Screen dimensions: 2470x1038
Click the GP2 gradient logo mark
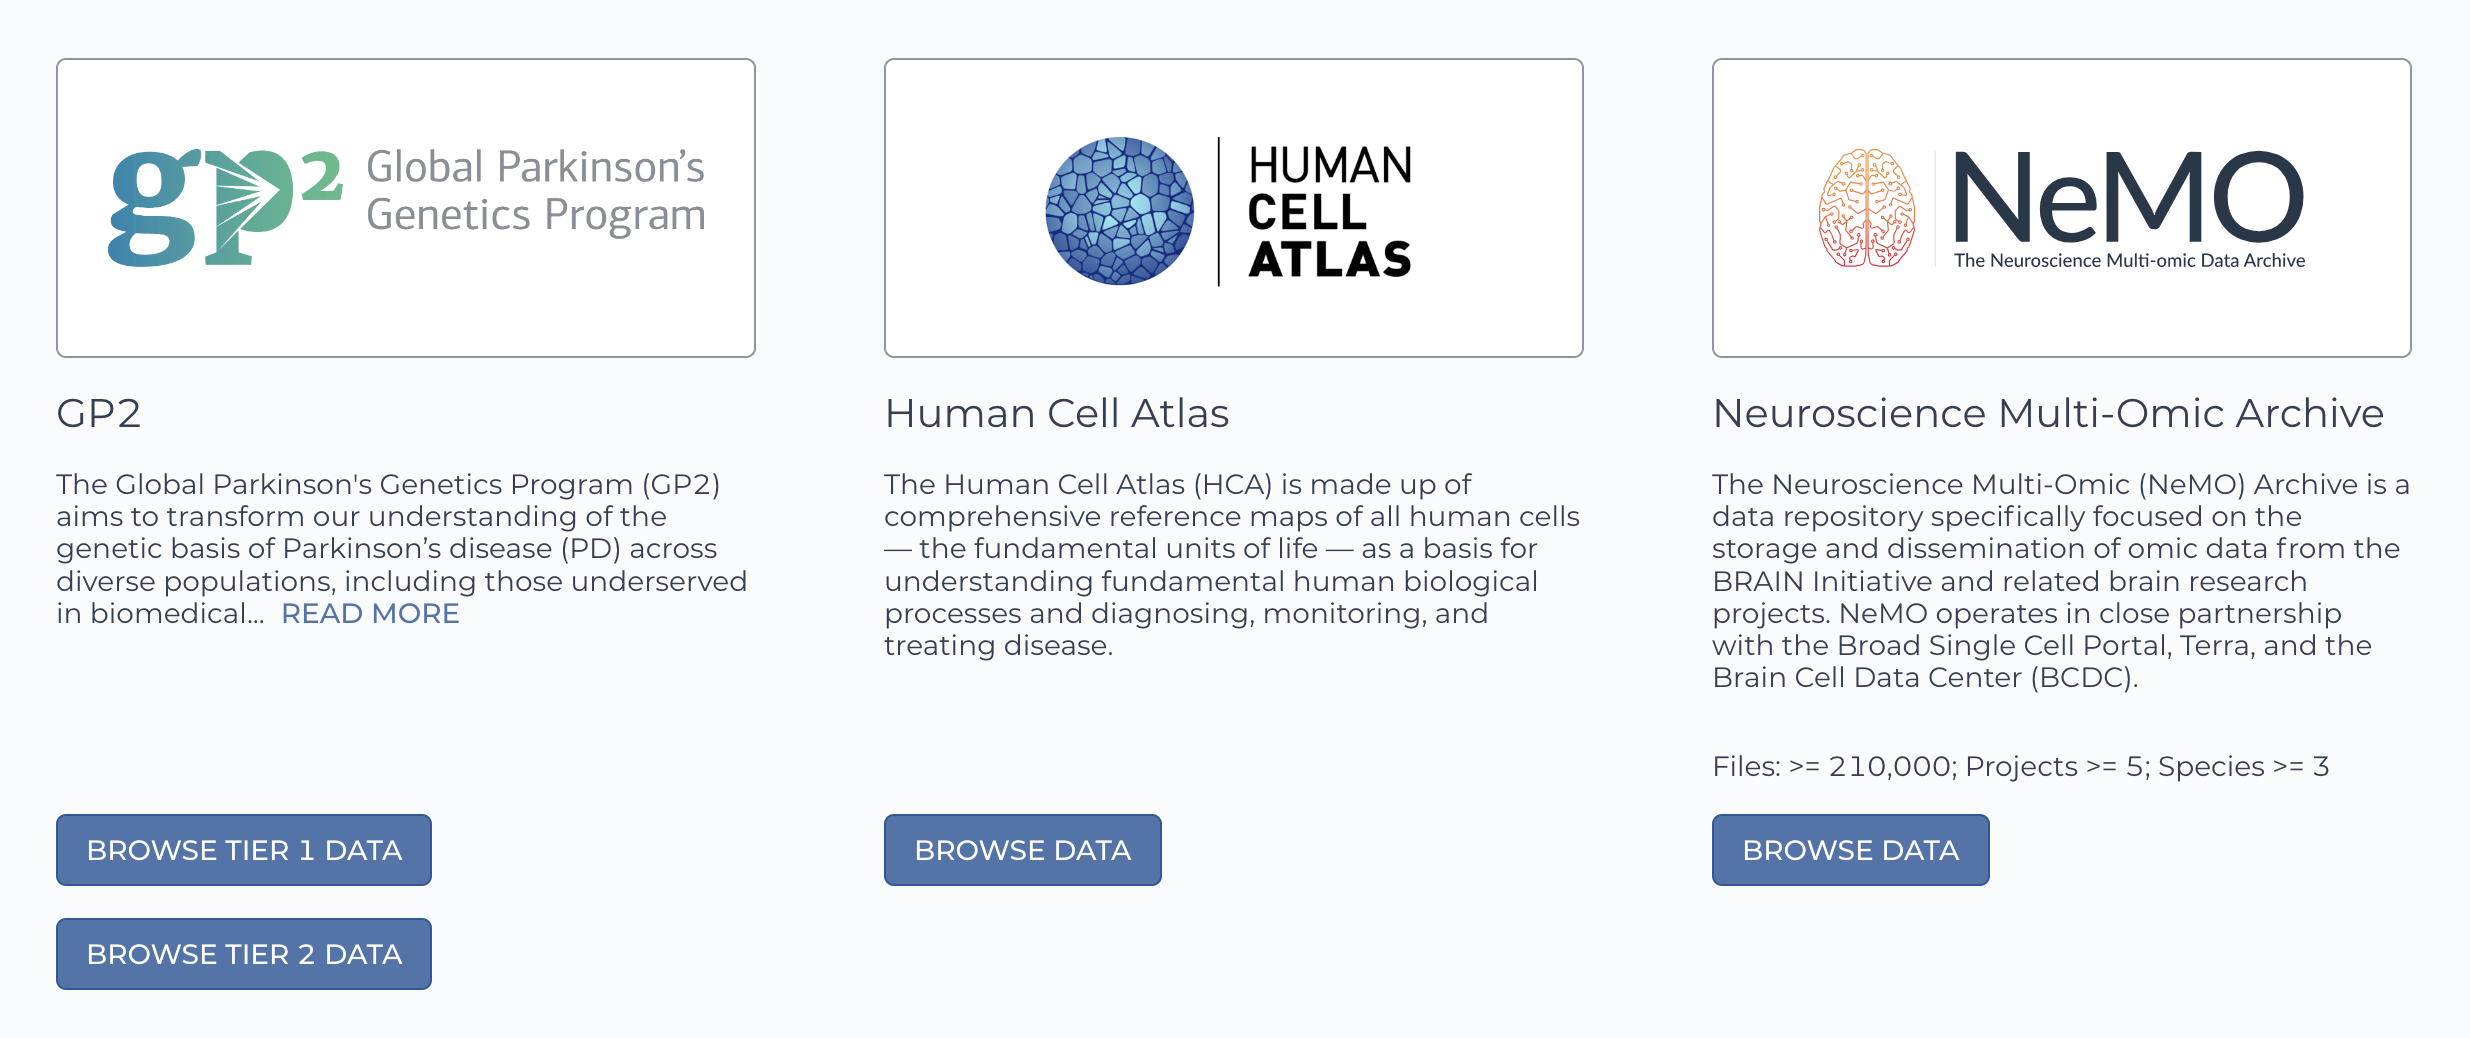(x=225, y=207)
